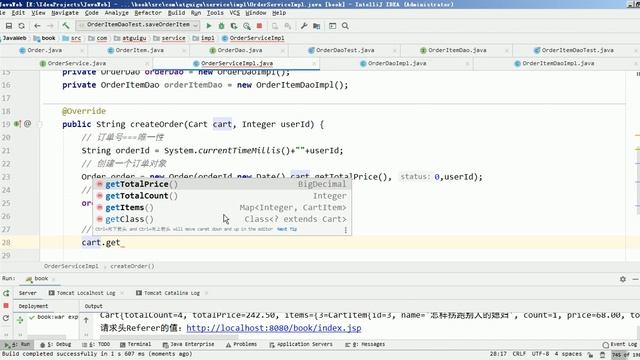640x360 pixels.
Task: Run with Coverage toolbar icon
Action: point(234,26)
